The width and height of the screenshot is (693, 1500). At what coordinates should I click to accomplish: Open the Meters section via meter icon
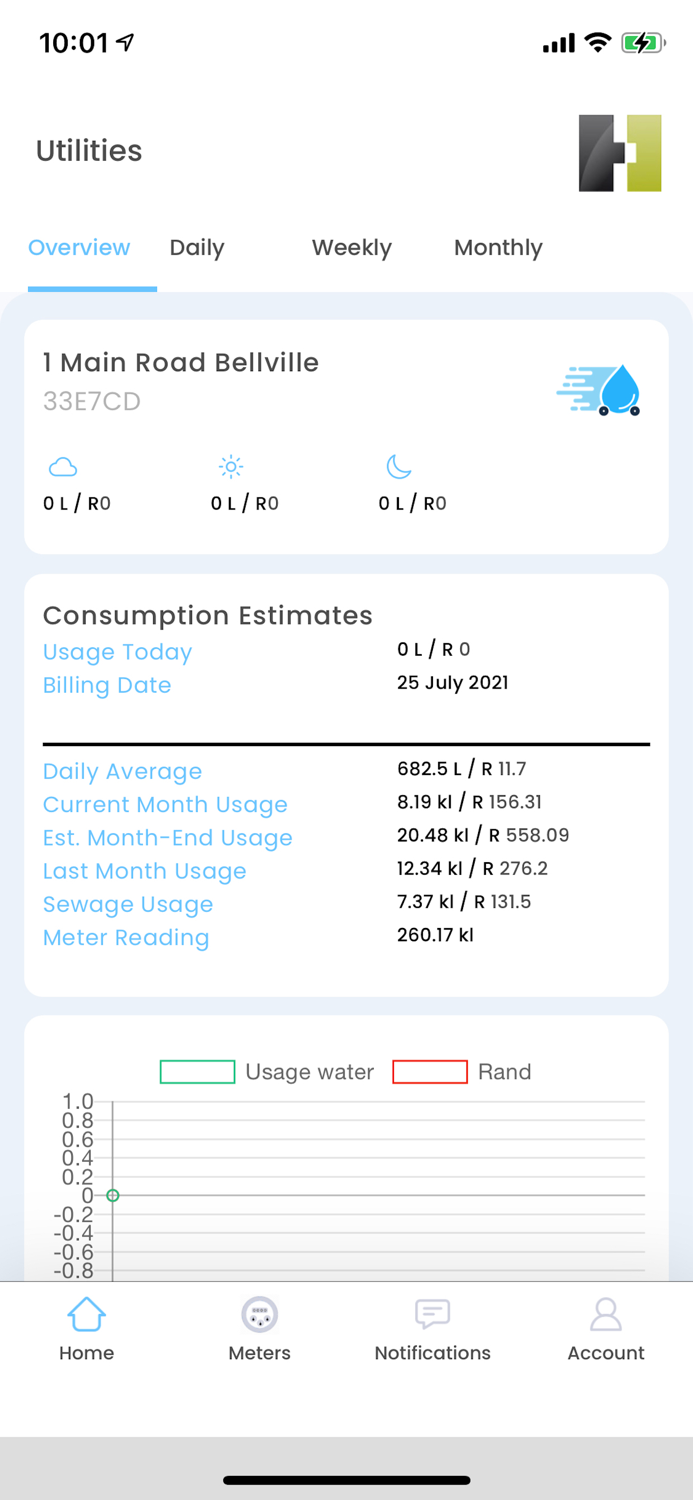[x=259, y=1315]
